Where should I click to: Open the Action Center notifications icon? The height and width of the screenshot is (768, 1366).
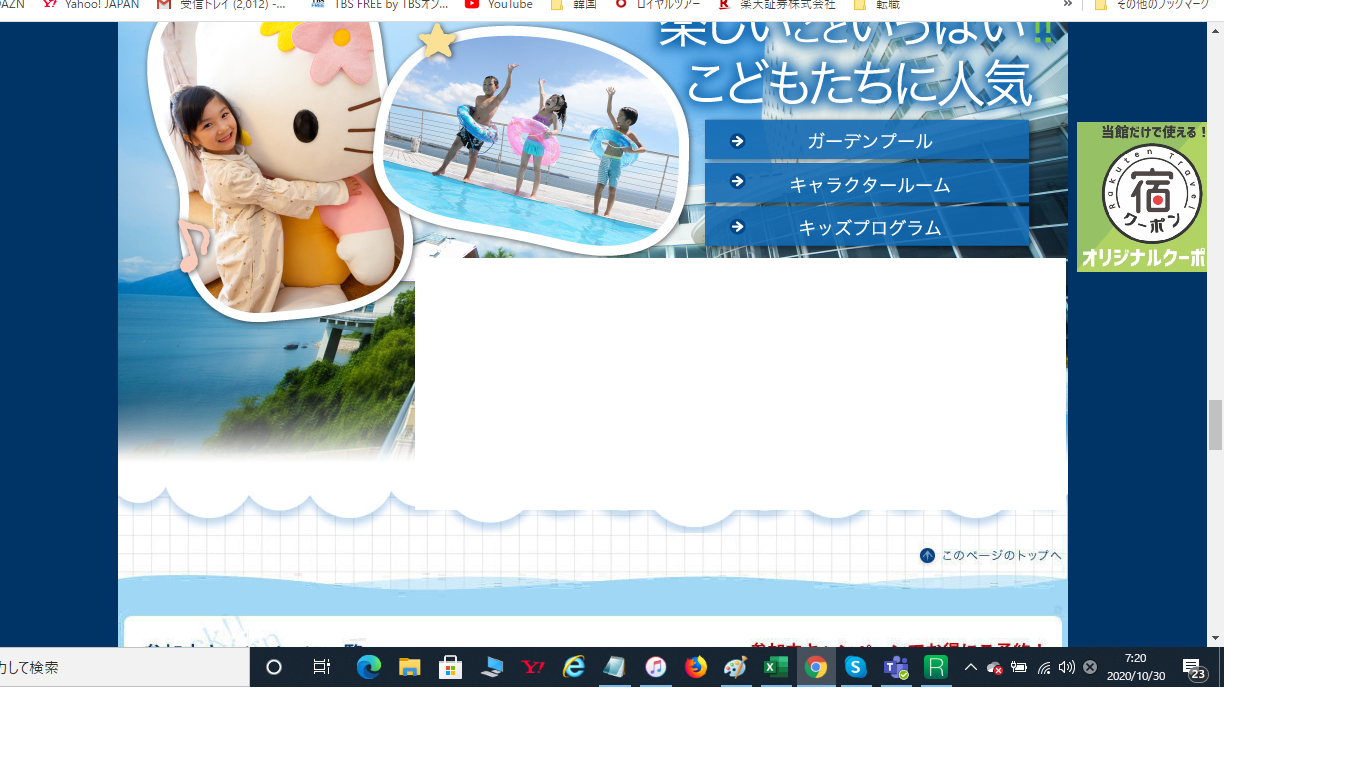[x=1193, y=668]
